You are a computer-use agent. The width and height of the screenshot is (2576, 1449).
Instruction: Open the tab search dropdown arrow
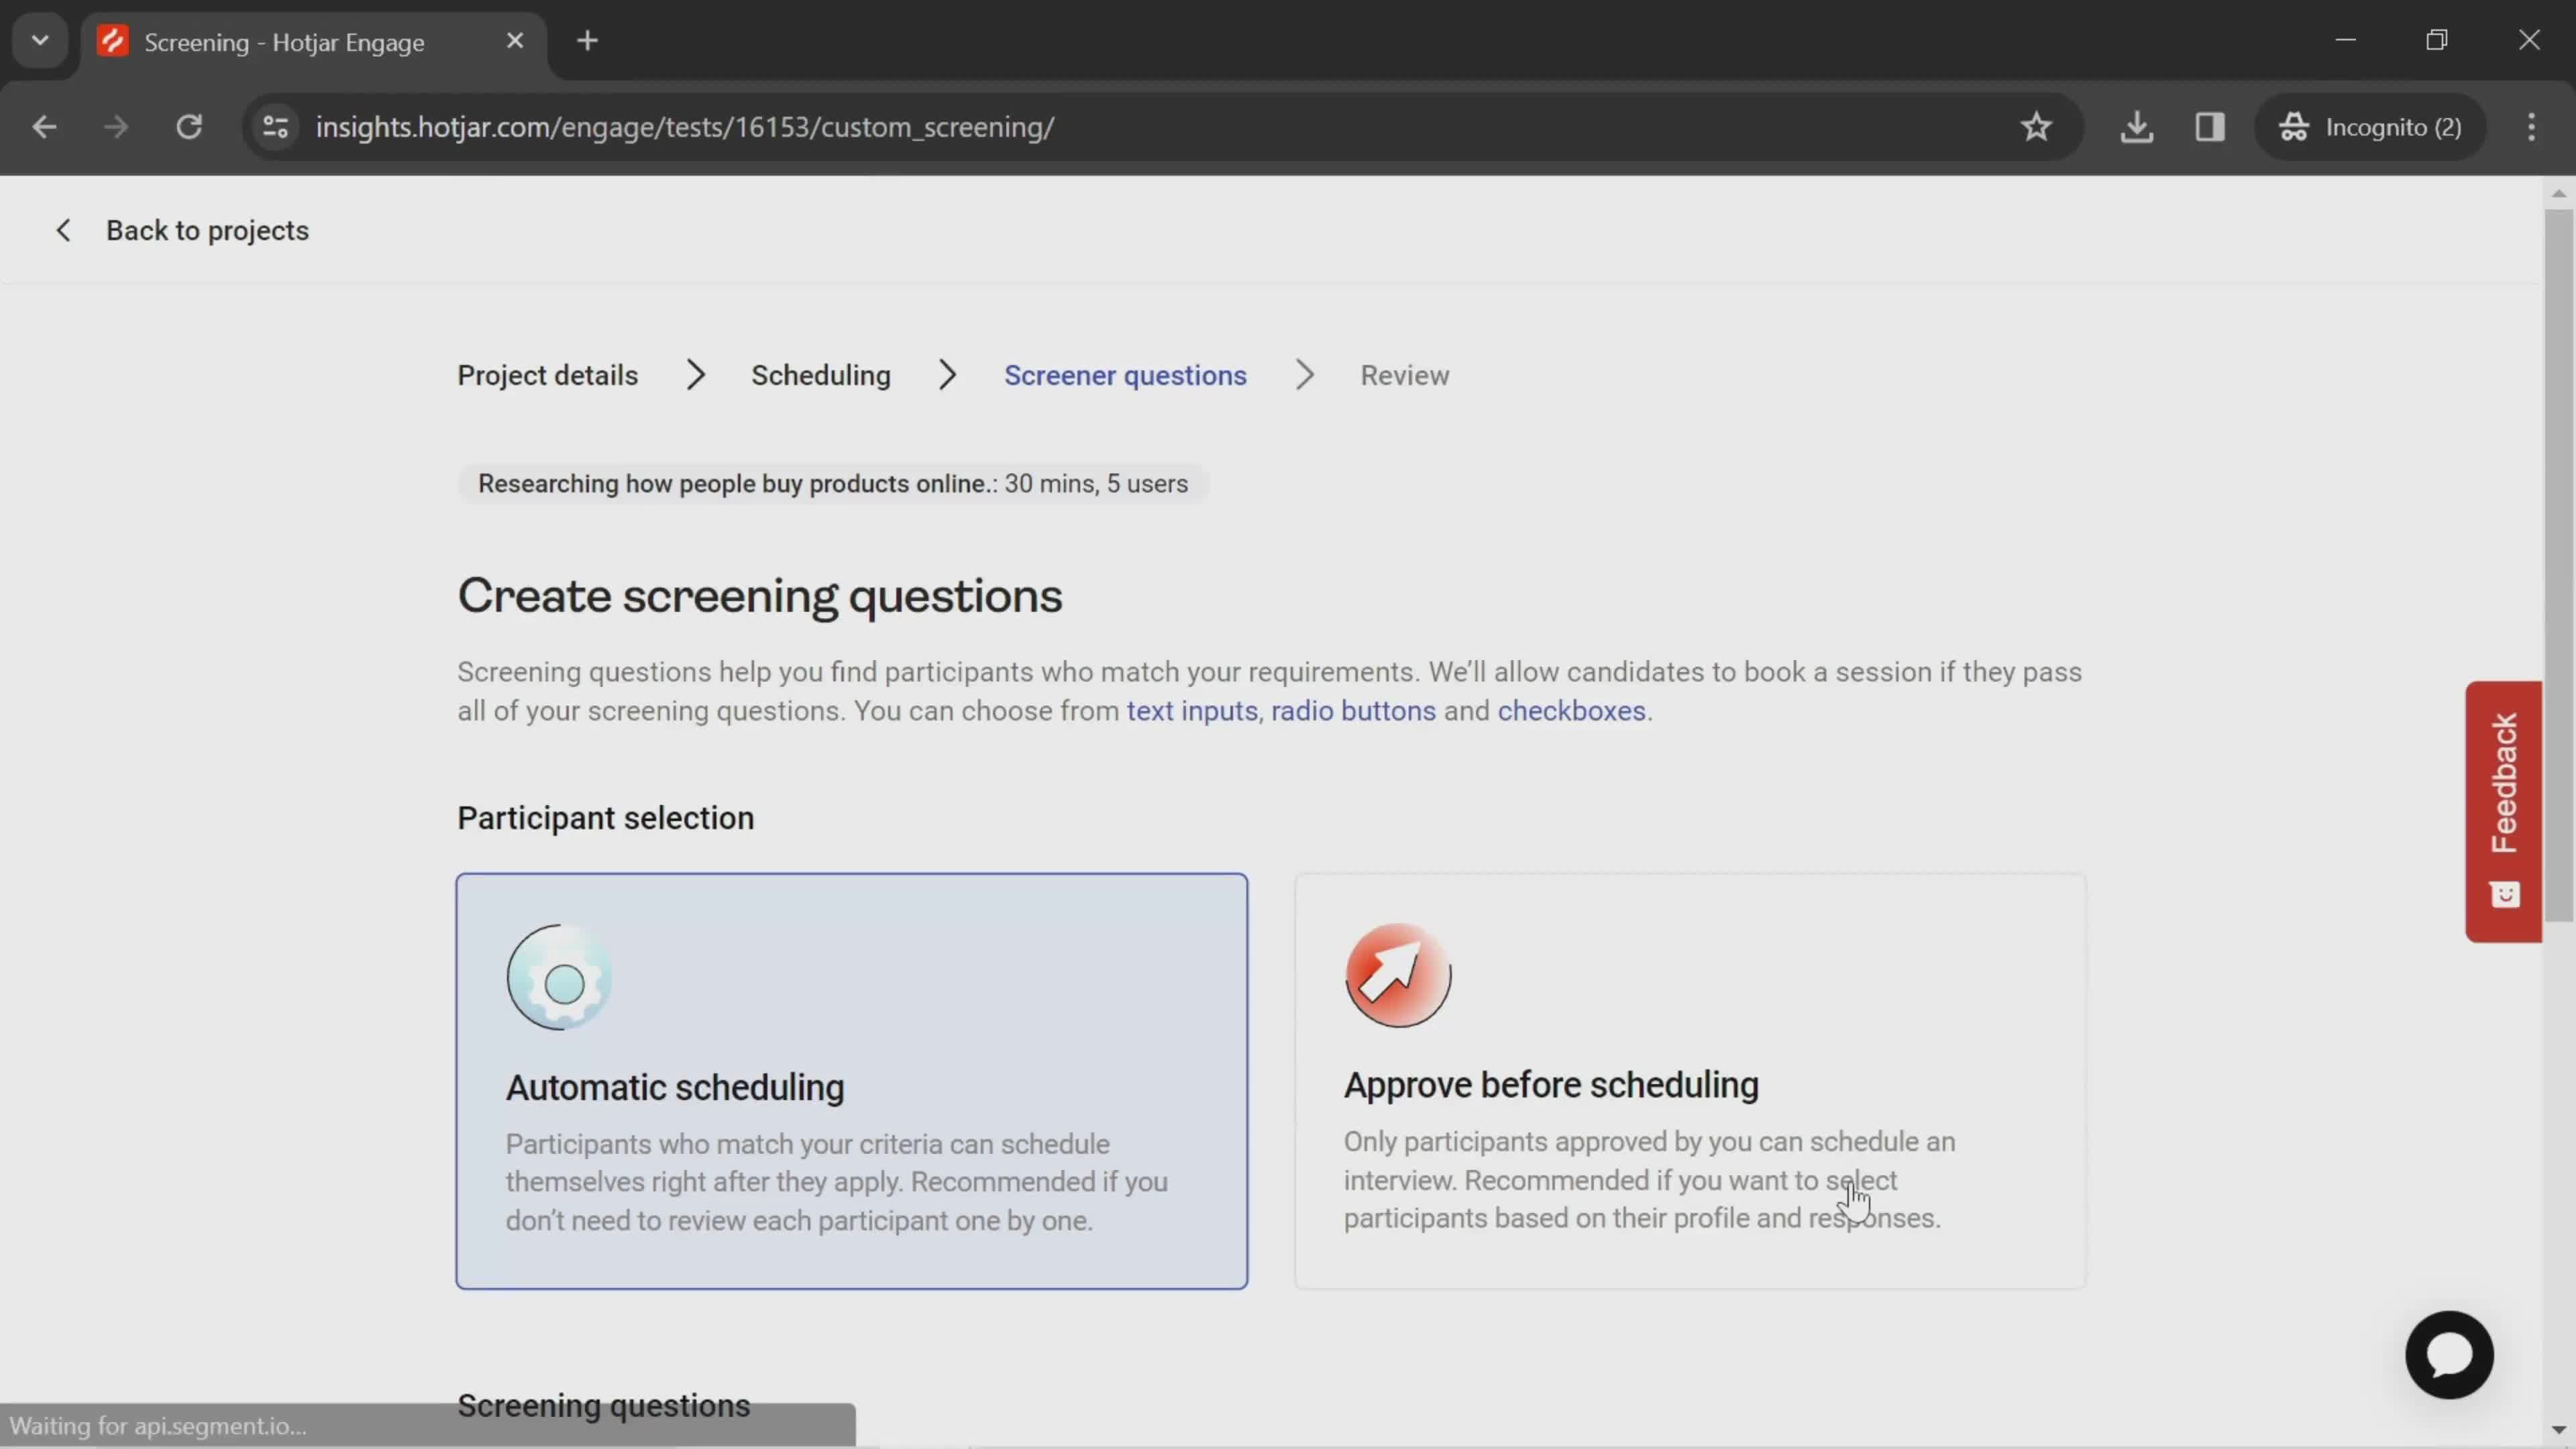pyautogui.click(x=40, y=41)
